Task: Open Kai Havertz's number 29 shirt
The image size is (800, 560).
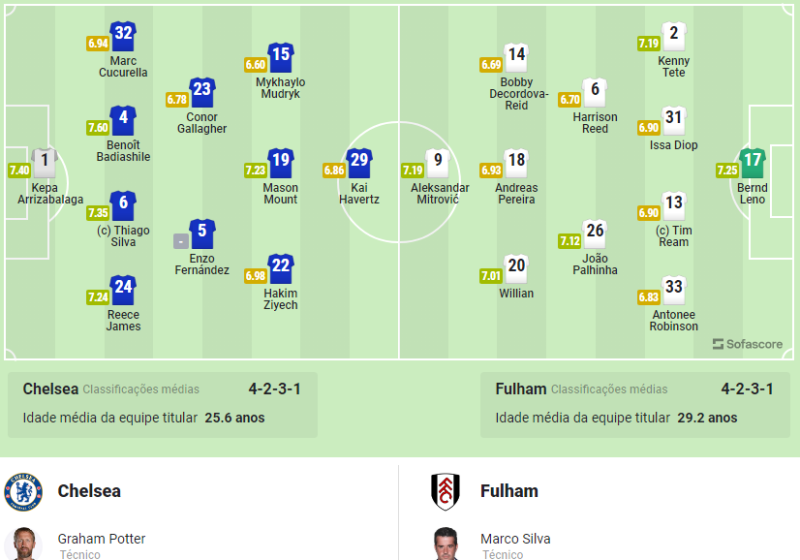Action: click(358, 163)
